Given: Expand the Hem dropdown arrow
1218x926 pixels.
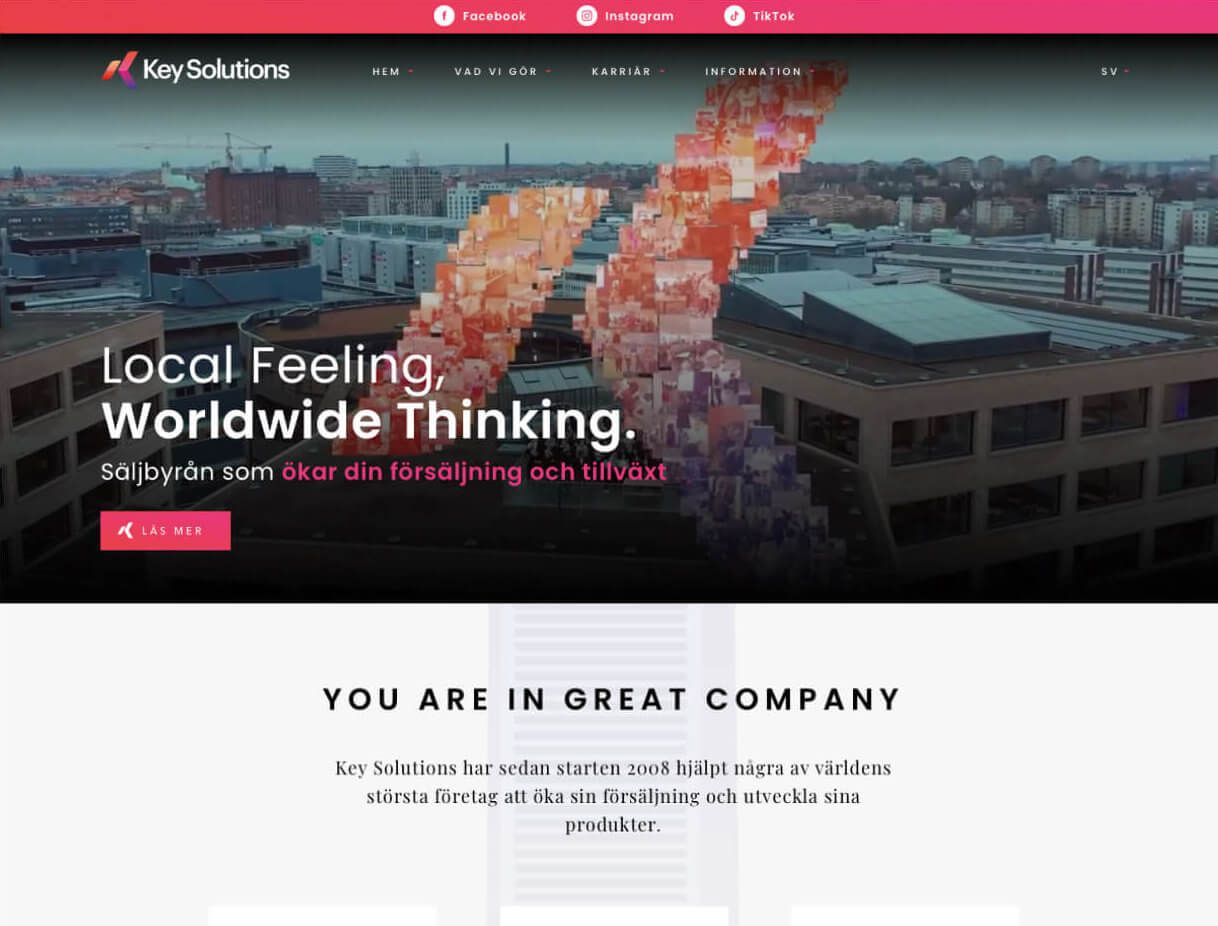Looking at the screenshot, I should pos(411,72).
